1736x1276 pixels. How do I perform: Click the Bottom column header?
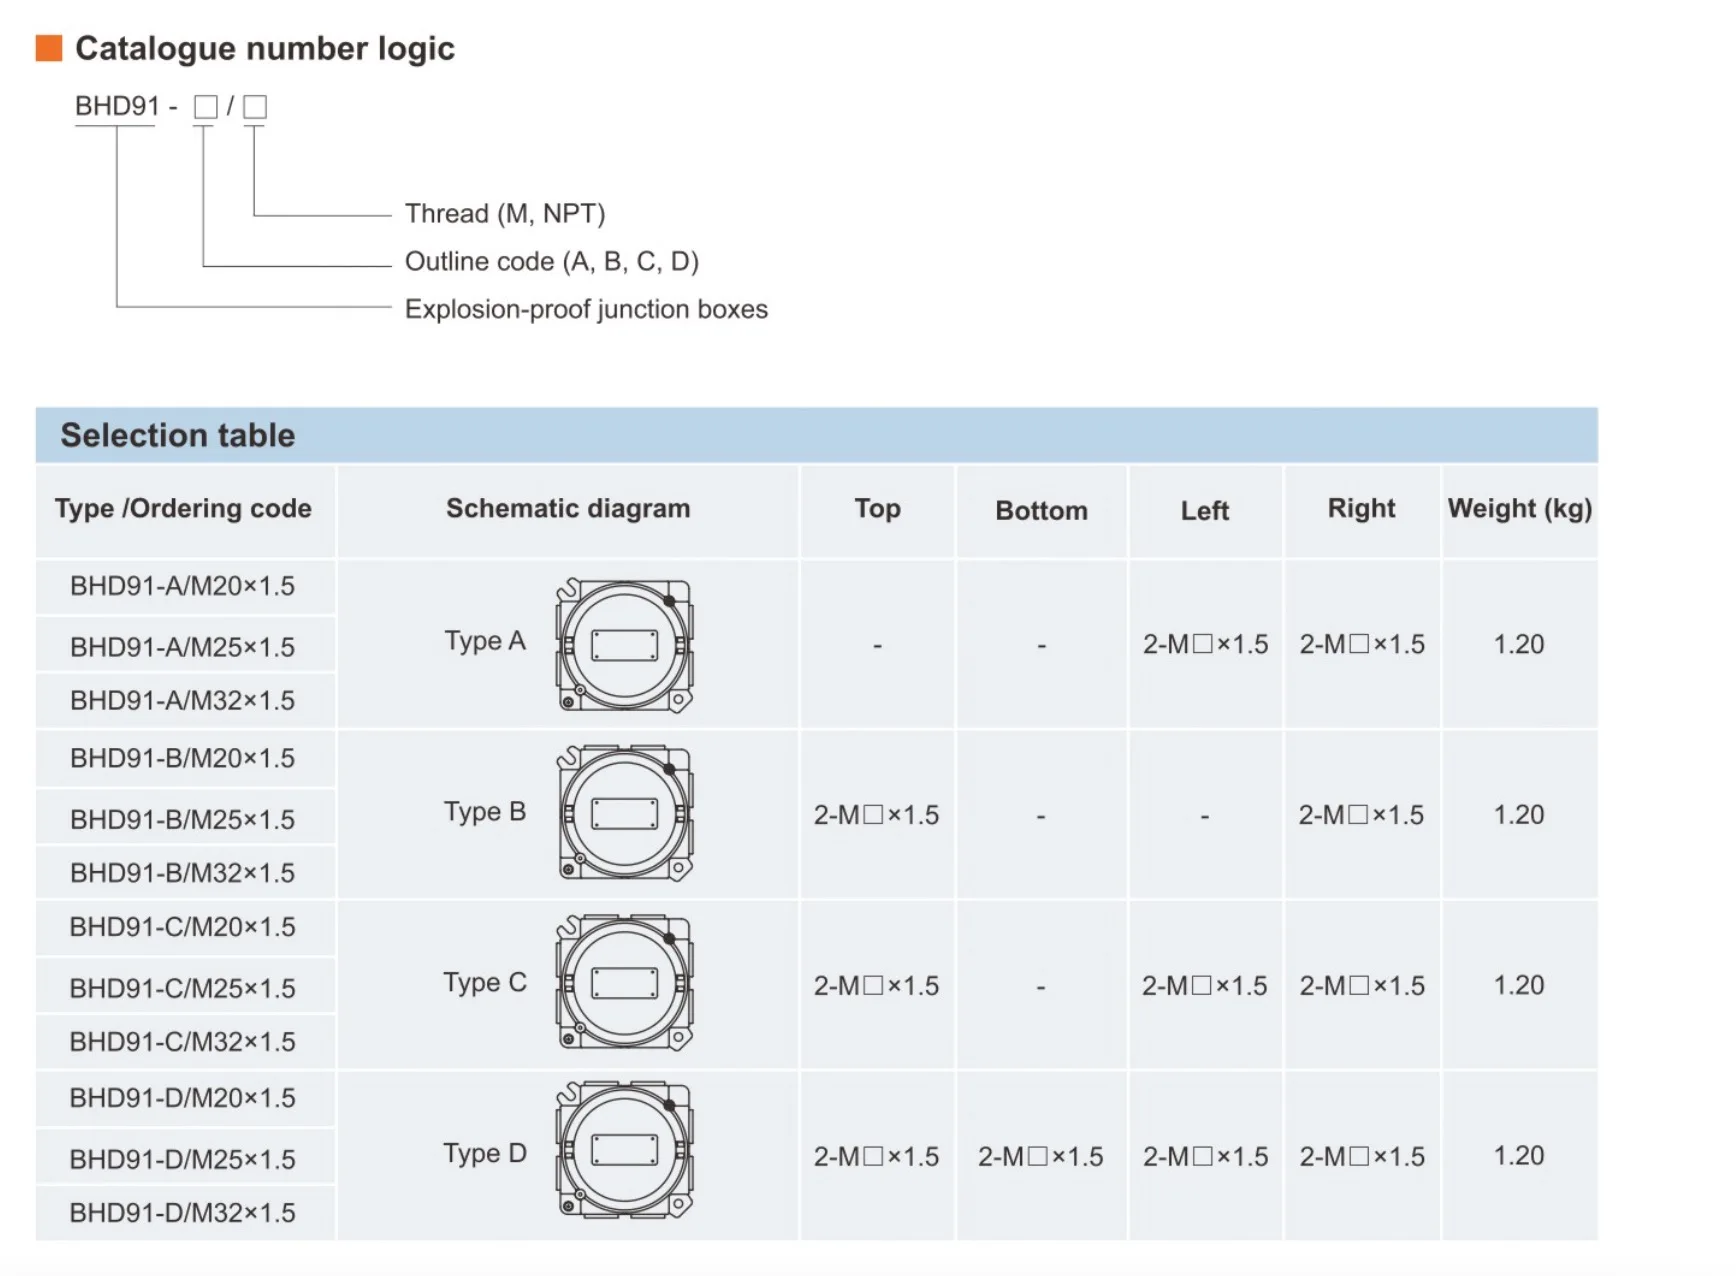[1041, 511]
